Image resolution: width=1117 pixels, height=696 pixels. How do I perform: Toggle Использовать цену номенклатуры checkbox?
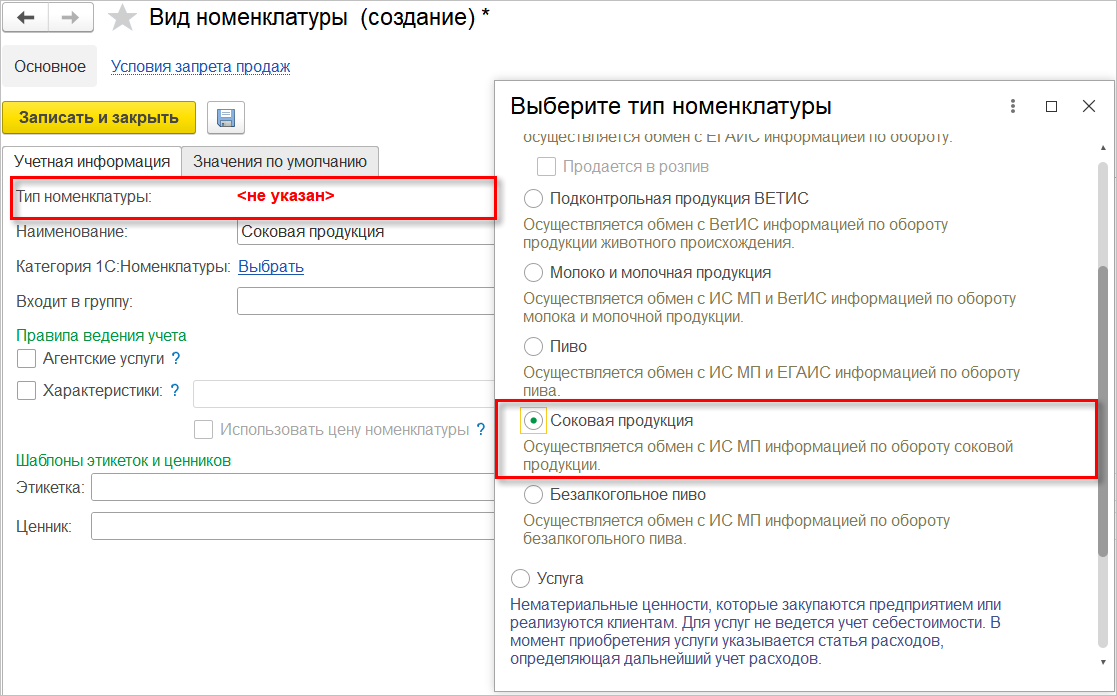tap(203, 430)
